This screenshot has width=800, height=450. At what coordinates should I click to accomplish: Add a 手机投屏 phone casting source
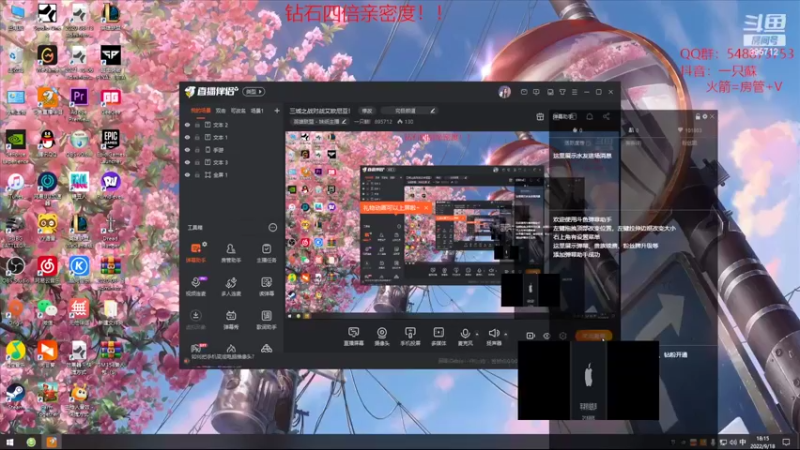[410, 336]
